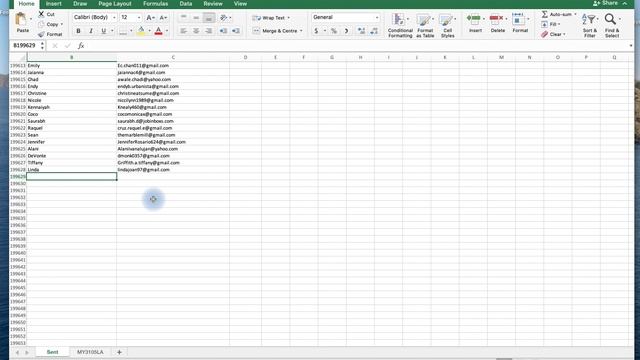Open Format as Table
640x360 pixels.
click(x=425, y=25)
